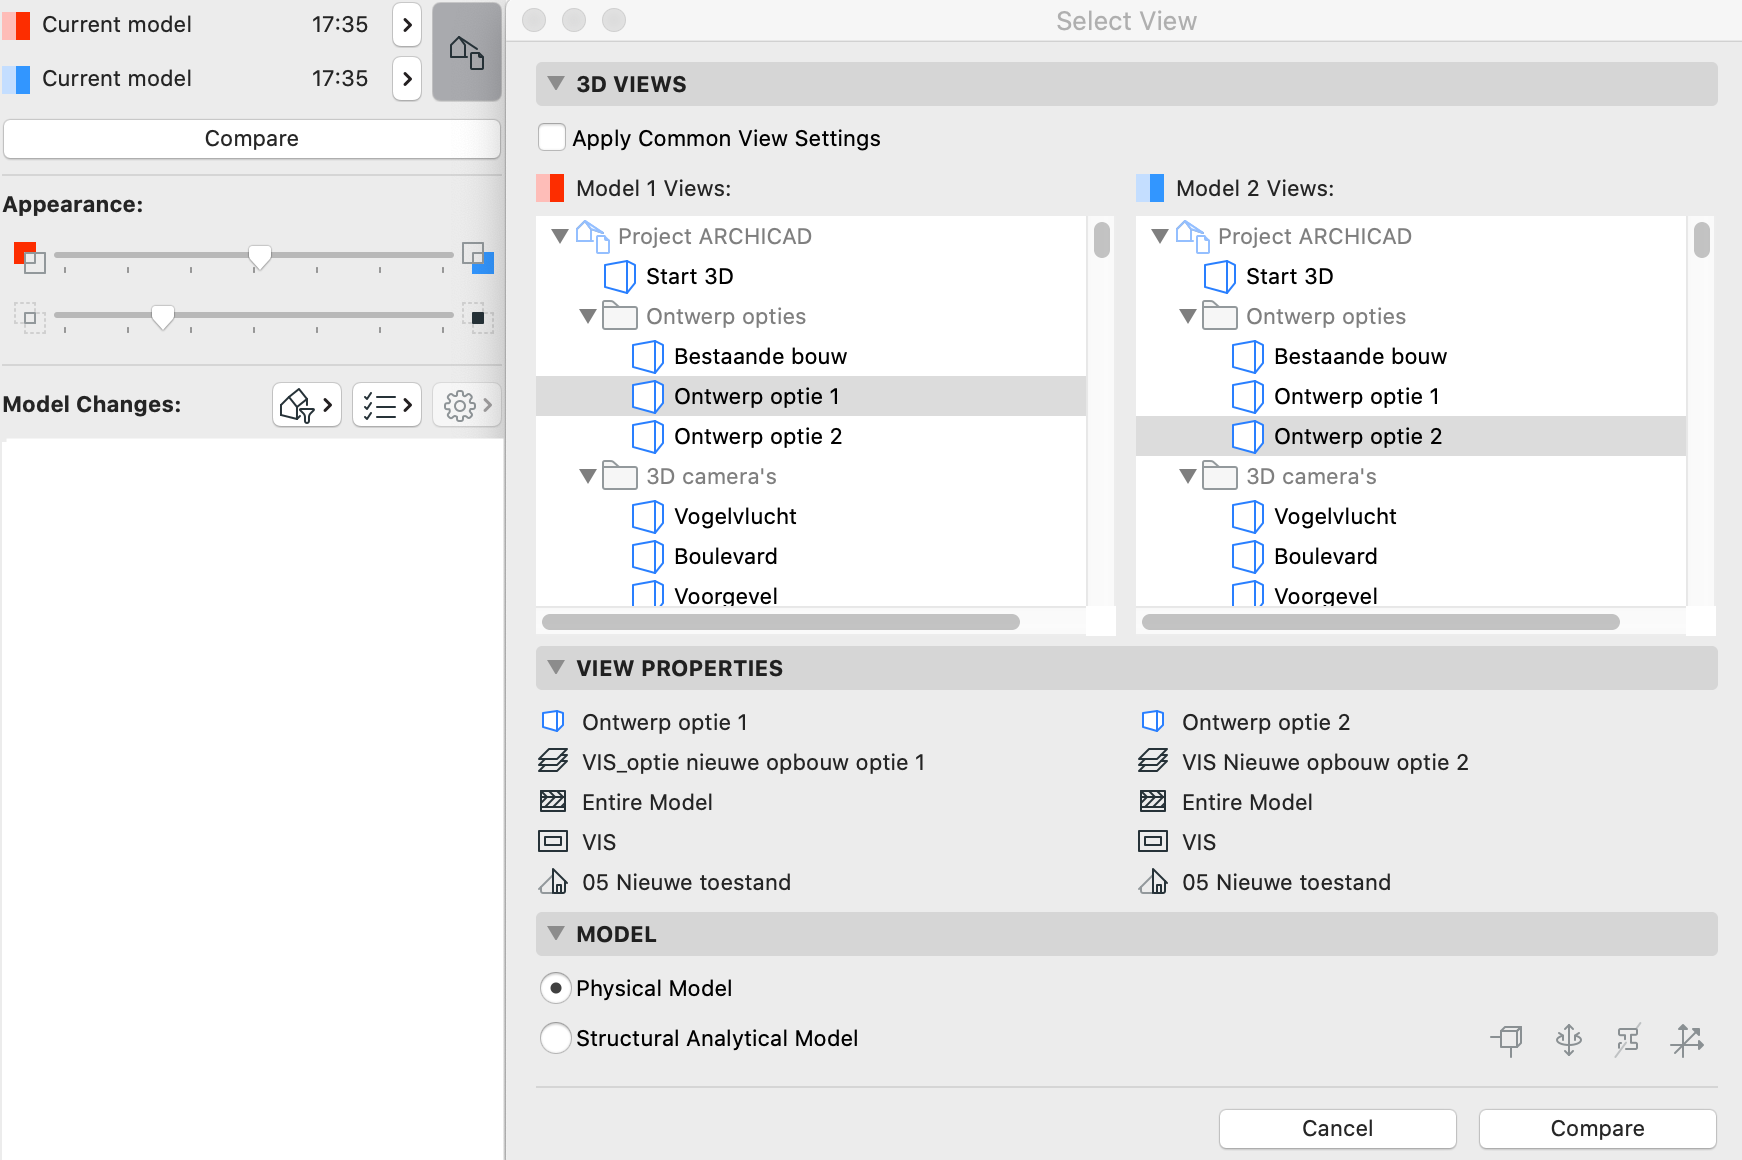Click the third structural model option icon

[x=1627, y=1040]
